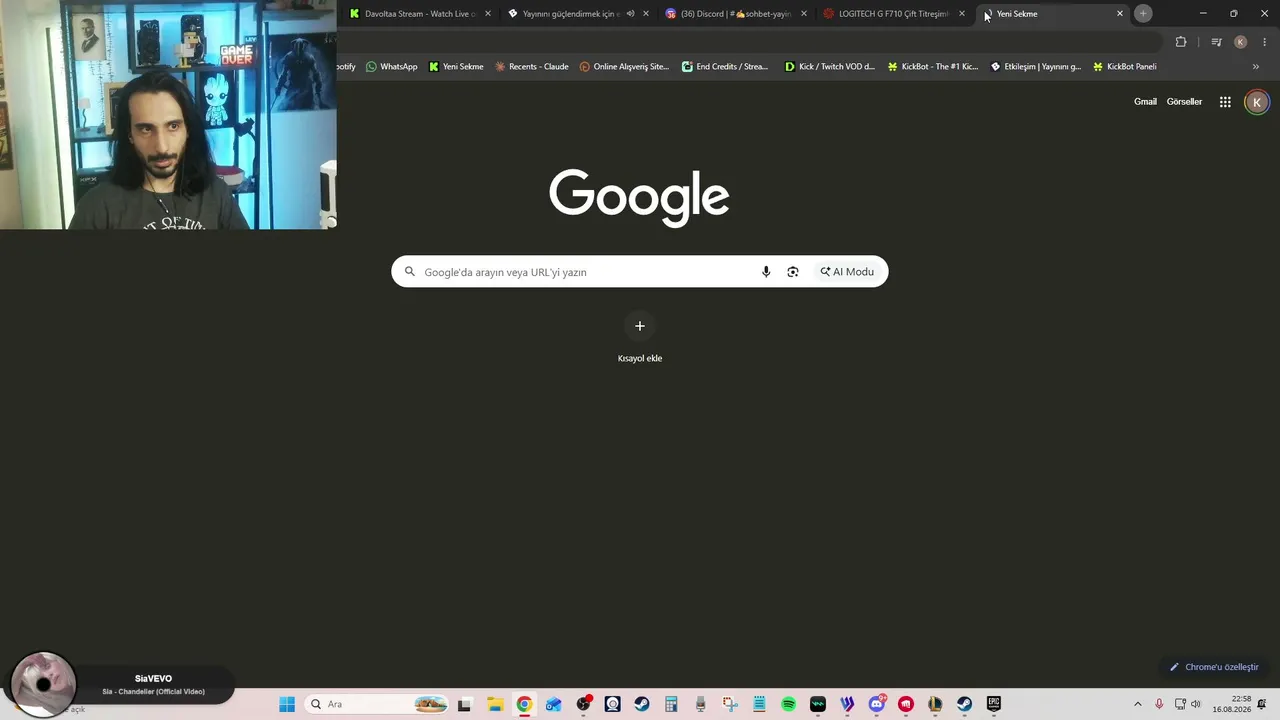Open AI Modu in the search box
The height and width of the screenshot is (720, 1280).
click(x=847, y=272)
